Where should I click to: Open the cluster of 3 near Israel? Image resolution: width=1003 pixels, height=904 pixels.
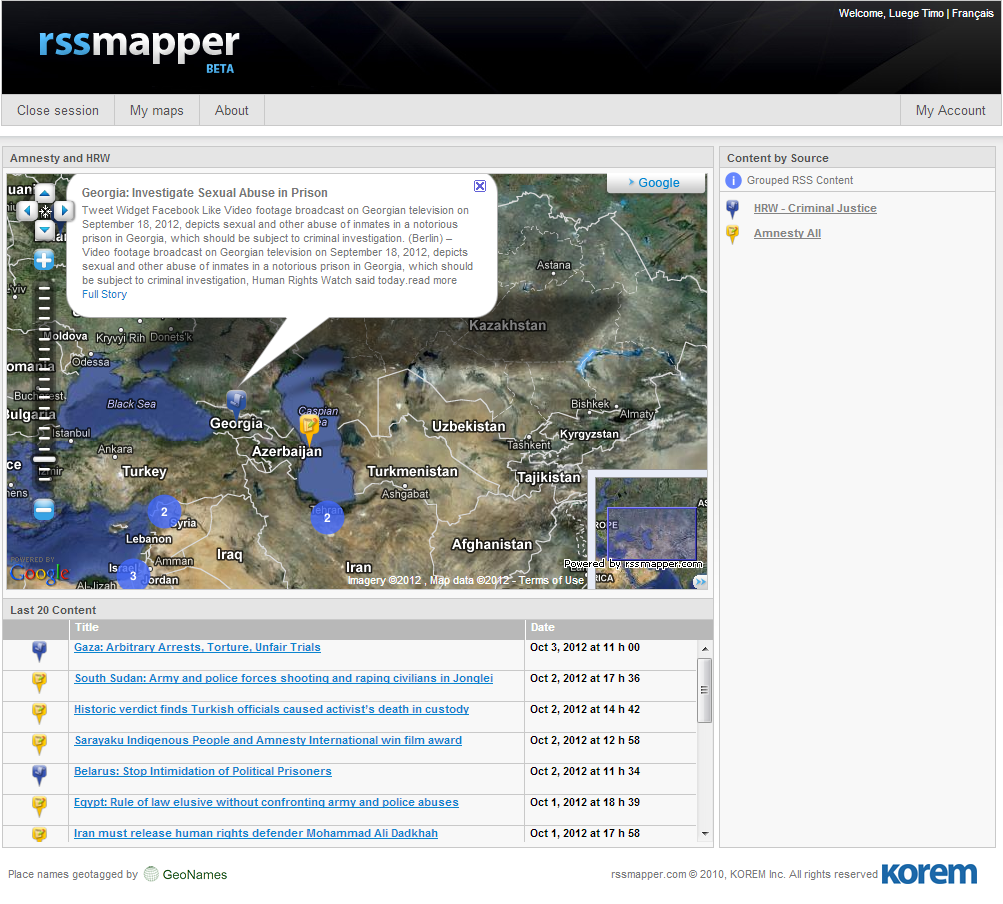133,574
